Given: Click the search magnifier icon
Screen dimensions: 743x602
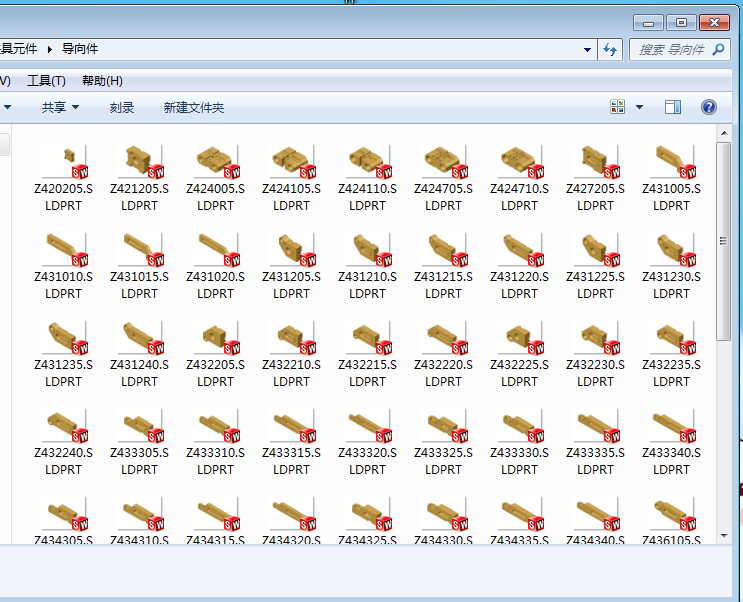Looking at the screenshot, I should [718, 49].
